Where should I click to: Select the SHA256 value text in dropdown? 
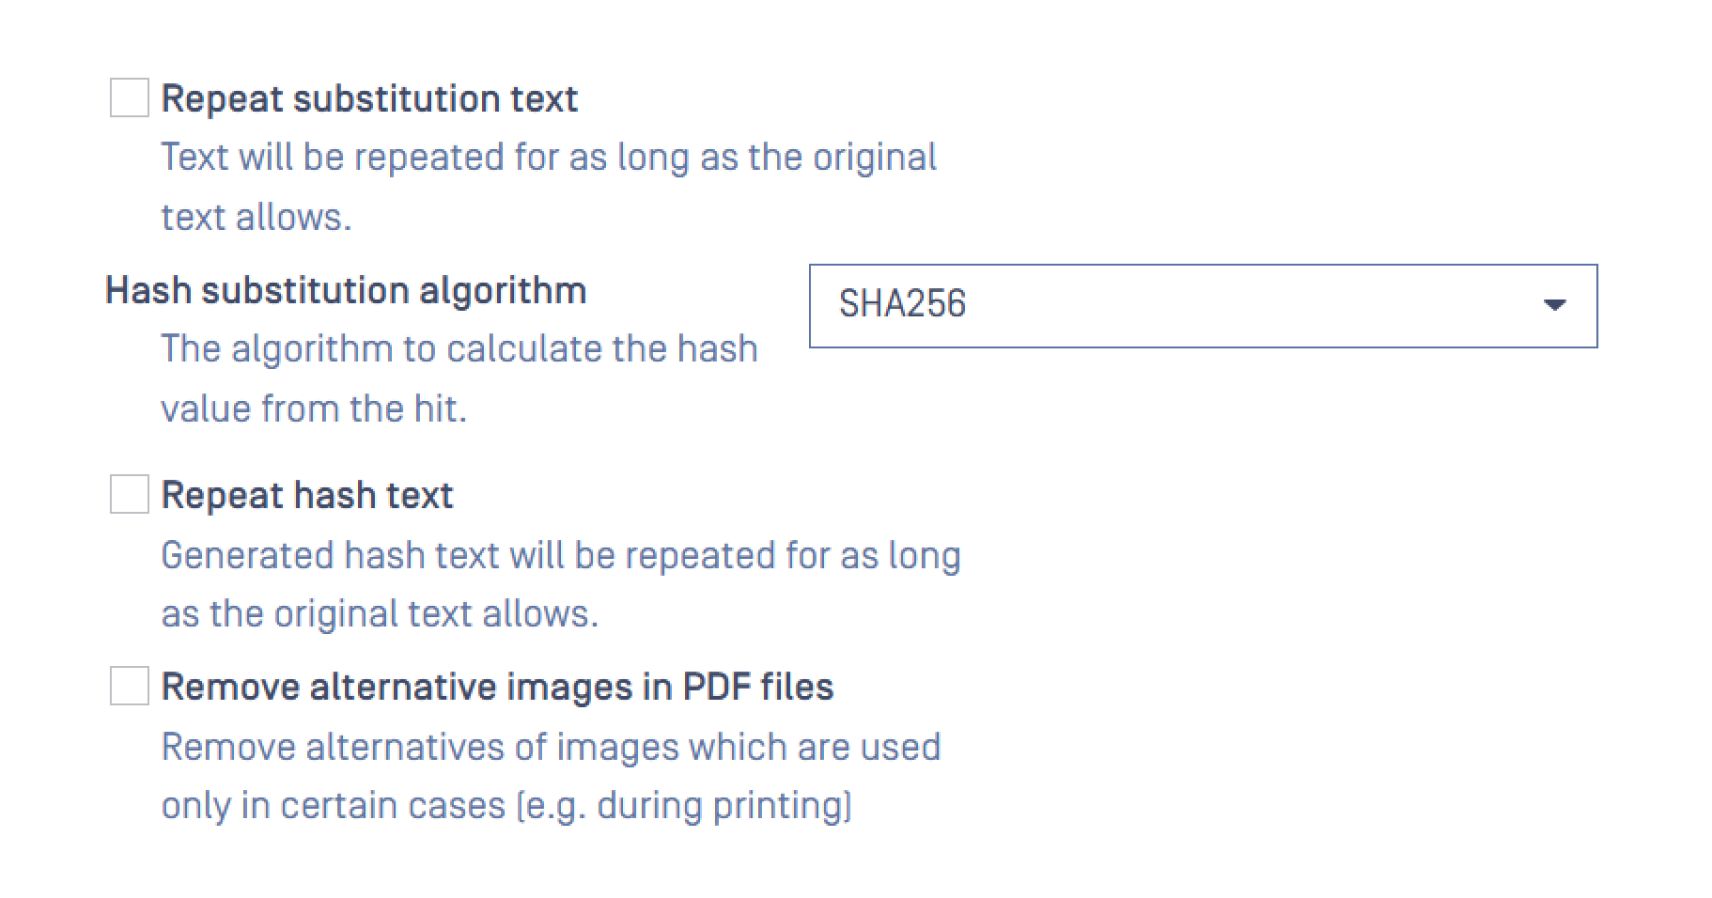[x=902, y=304]
